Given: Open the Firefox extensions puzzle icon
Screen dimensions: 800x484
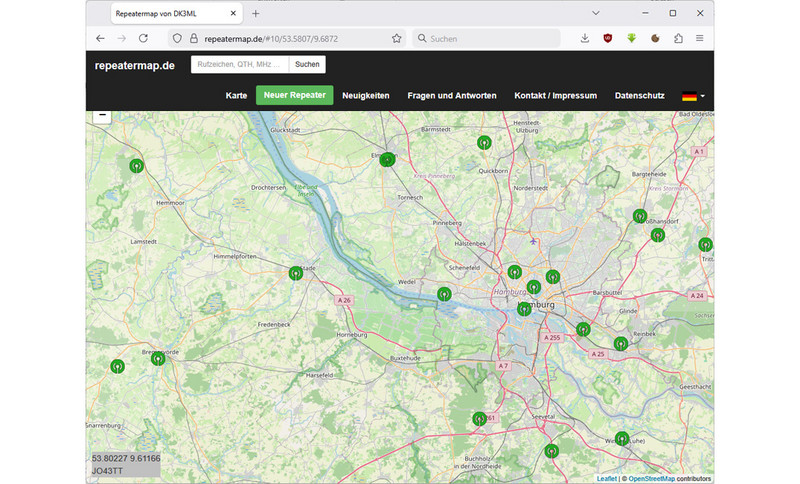Looking at the screenshot, I should pos(678,38).
